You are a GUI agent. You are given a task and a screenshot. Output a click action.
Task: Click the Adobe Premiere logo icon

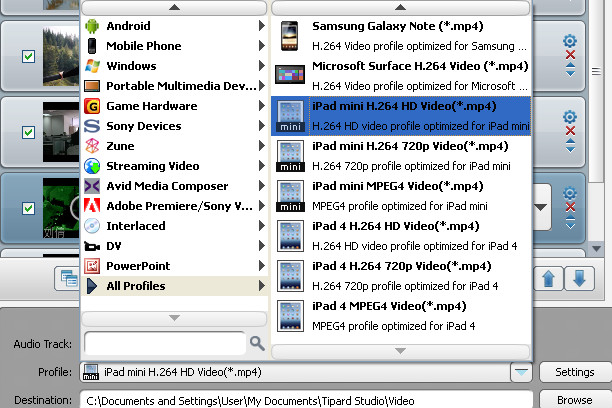(x=92, y=206)
